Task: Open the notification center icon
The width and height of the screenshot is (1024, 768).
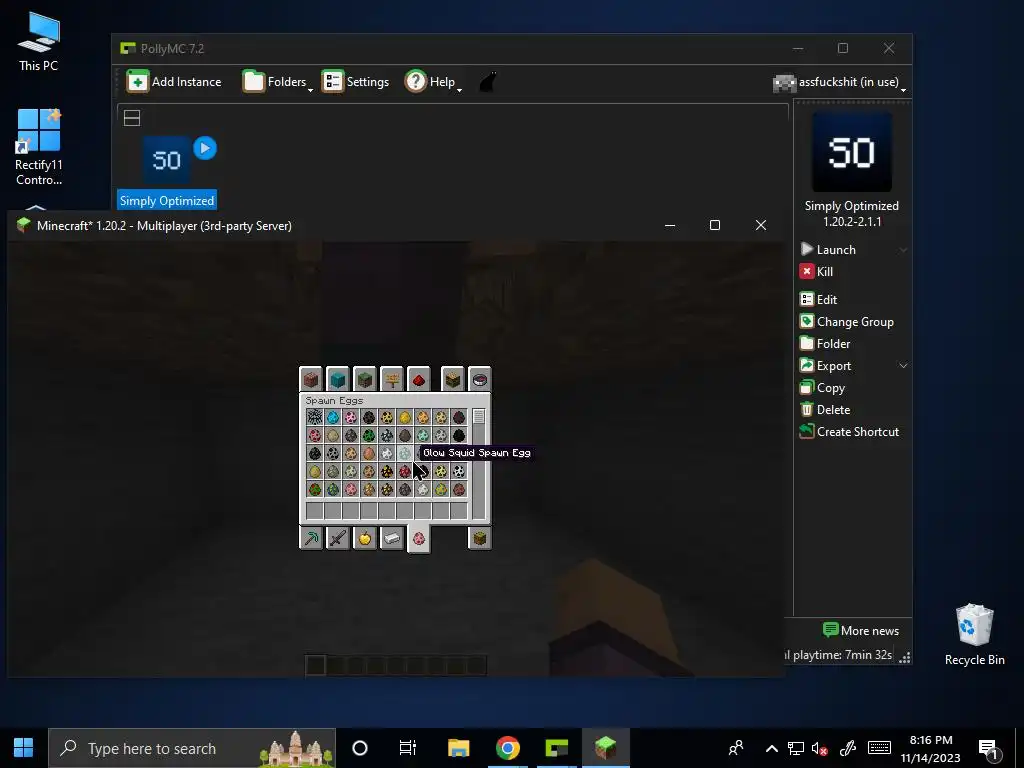Action: 989,749
